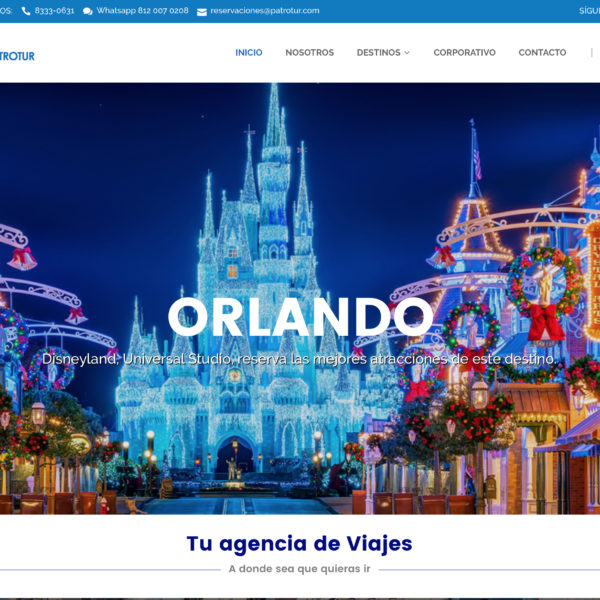The height and width of the screenshot is (600, 600).
Task: Open the CORPORATIVO page
Action: [x=465, y=52]
